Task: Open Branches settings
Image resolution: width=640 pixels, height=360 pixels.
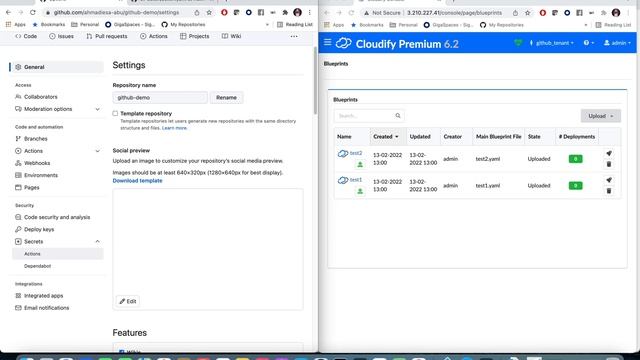Action: [36, 139]
